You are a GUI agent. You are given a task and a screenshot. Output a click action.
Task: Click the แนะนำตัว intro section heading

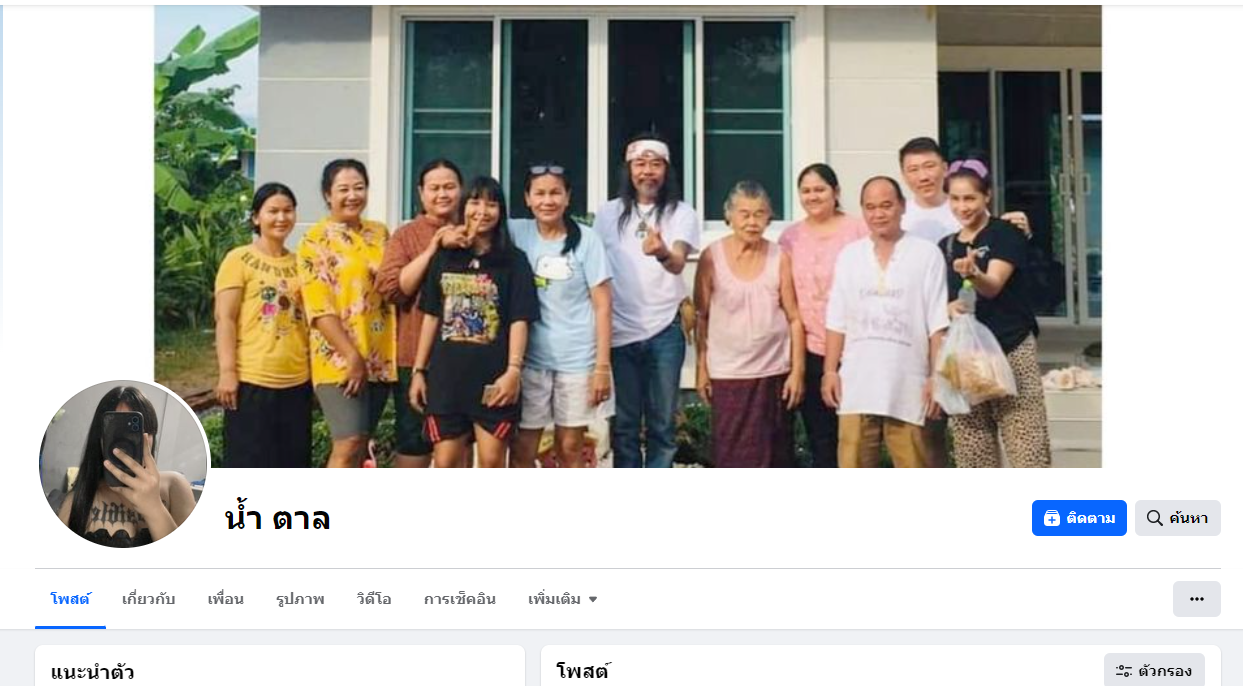92,672
